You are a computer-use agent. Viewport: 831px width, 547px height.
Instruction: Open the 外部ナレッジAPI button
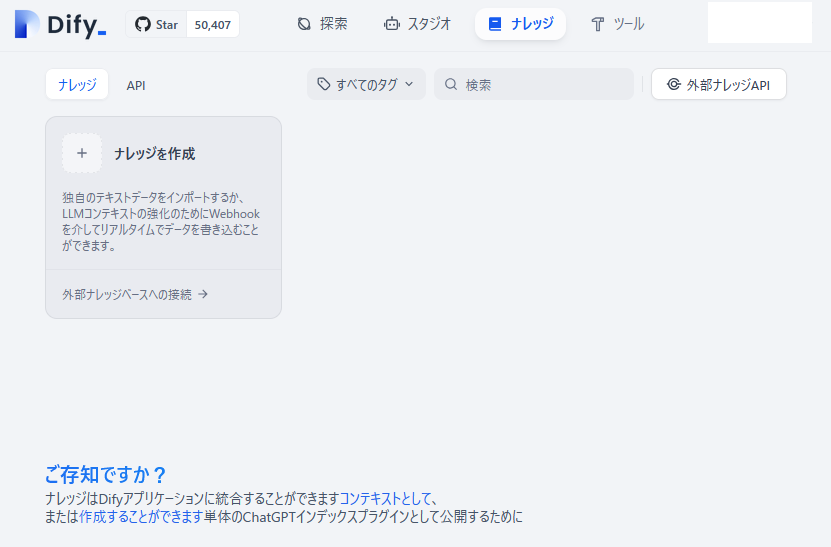click(719, 84)
